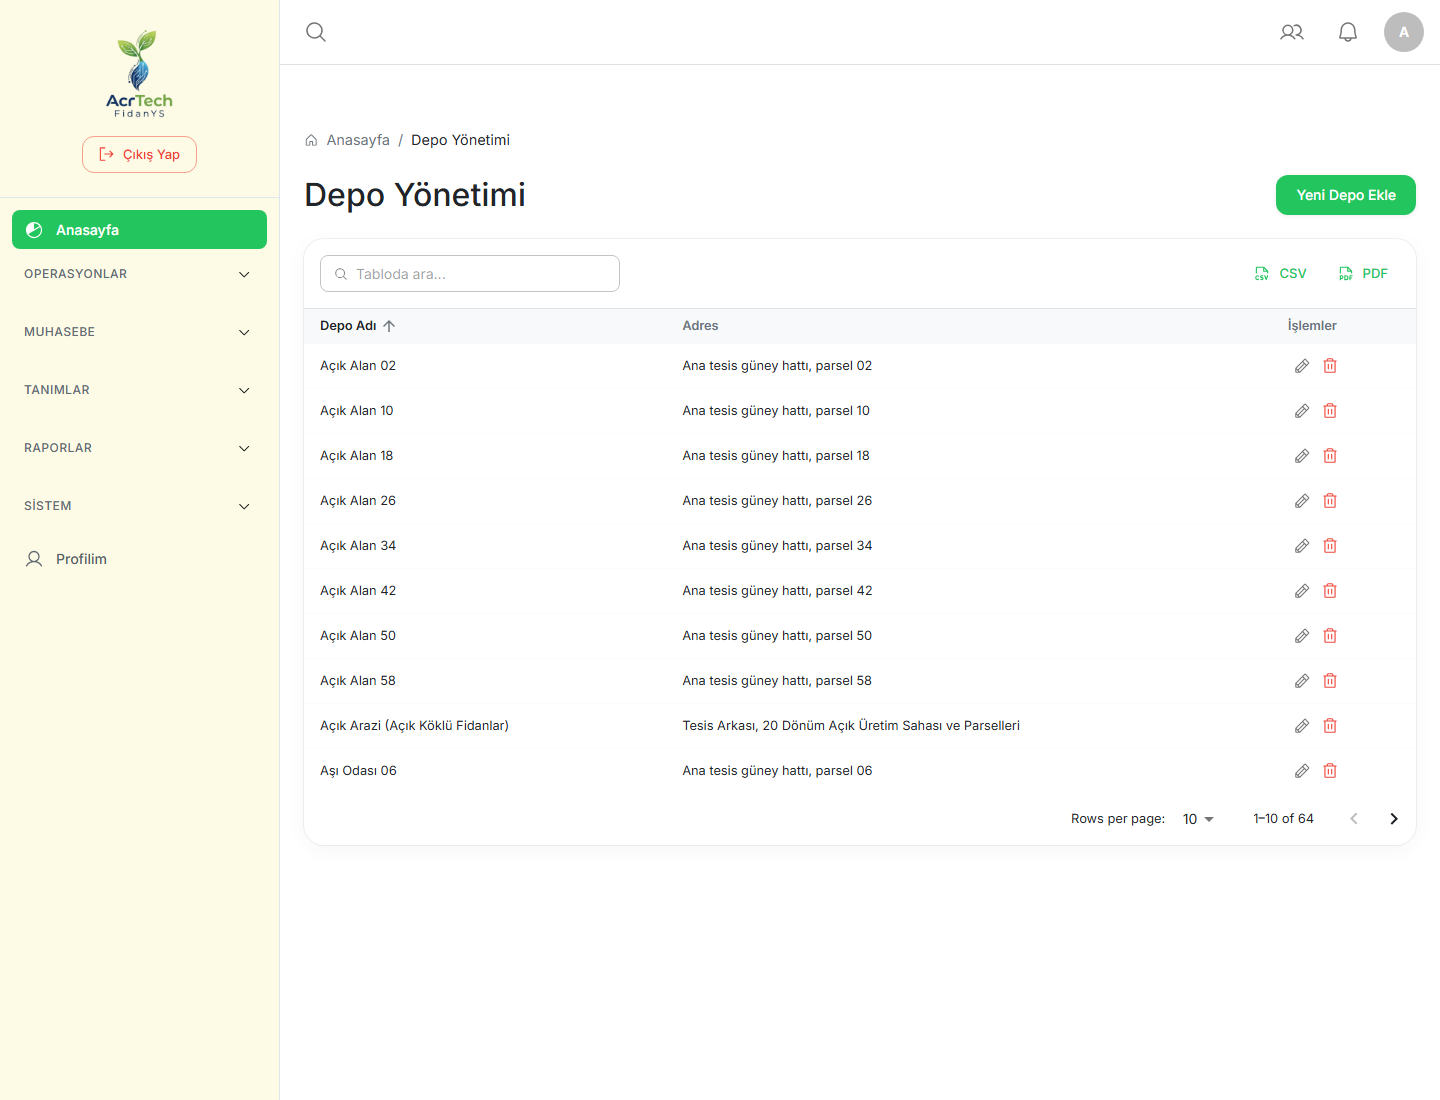Open the user avatar labeled A
Screen dimensions: 1440x1100
1404,32
